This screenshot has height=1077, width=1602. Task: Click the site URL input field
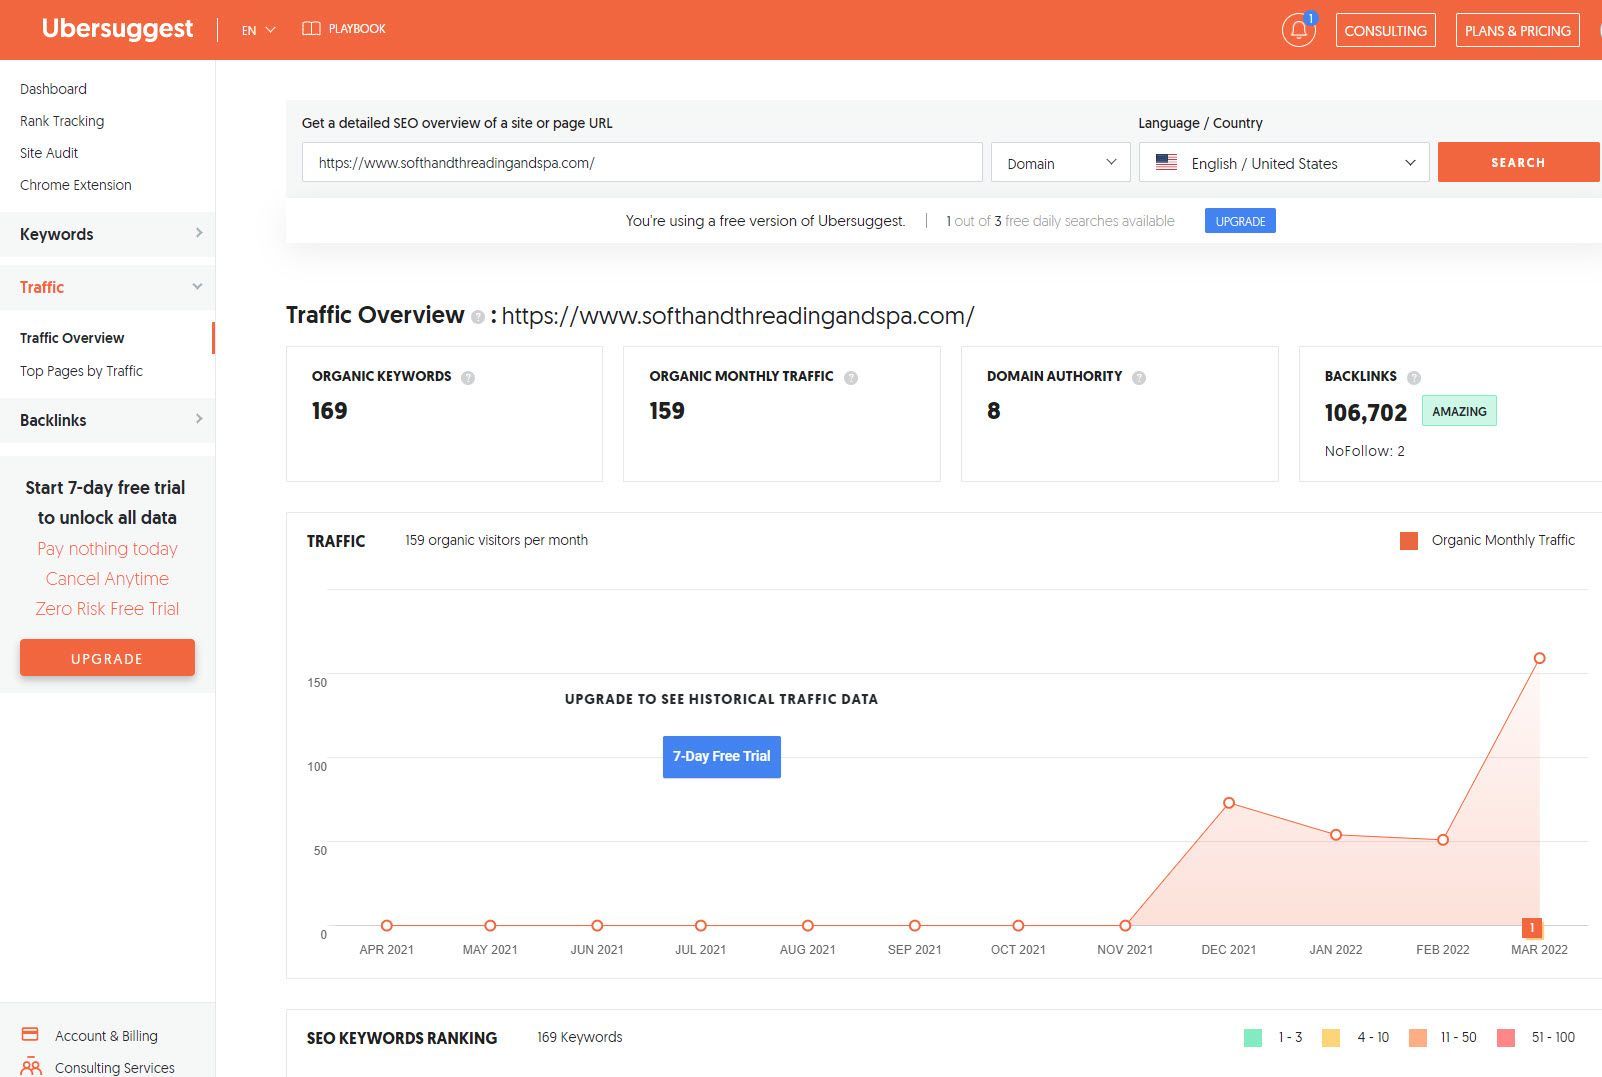(642, 162)
